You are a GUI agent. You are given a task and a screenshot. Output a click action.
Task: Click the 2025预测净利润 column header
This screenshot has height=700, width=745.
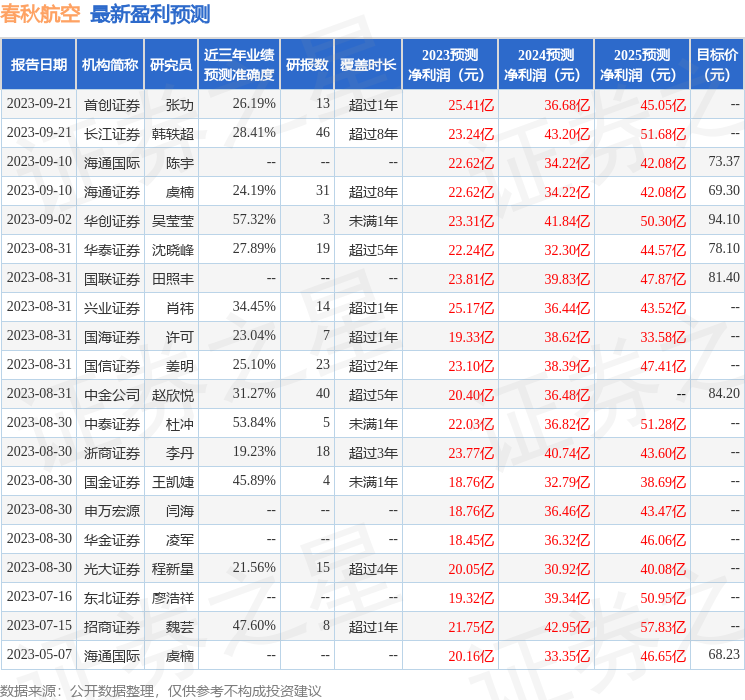pyautogui.click(x=642, y=65)
